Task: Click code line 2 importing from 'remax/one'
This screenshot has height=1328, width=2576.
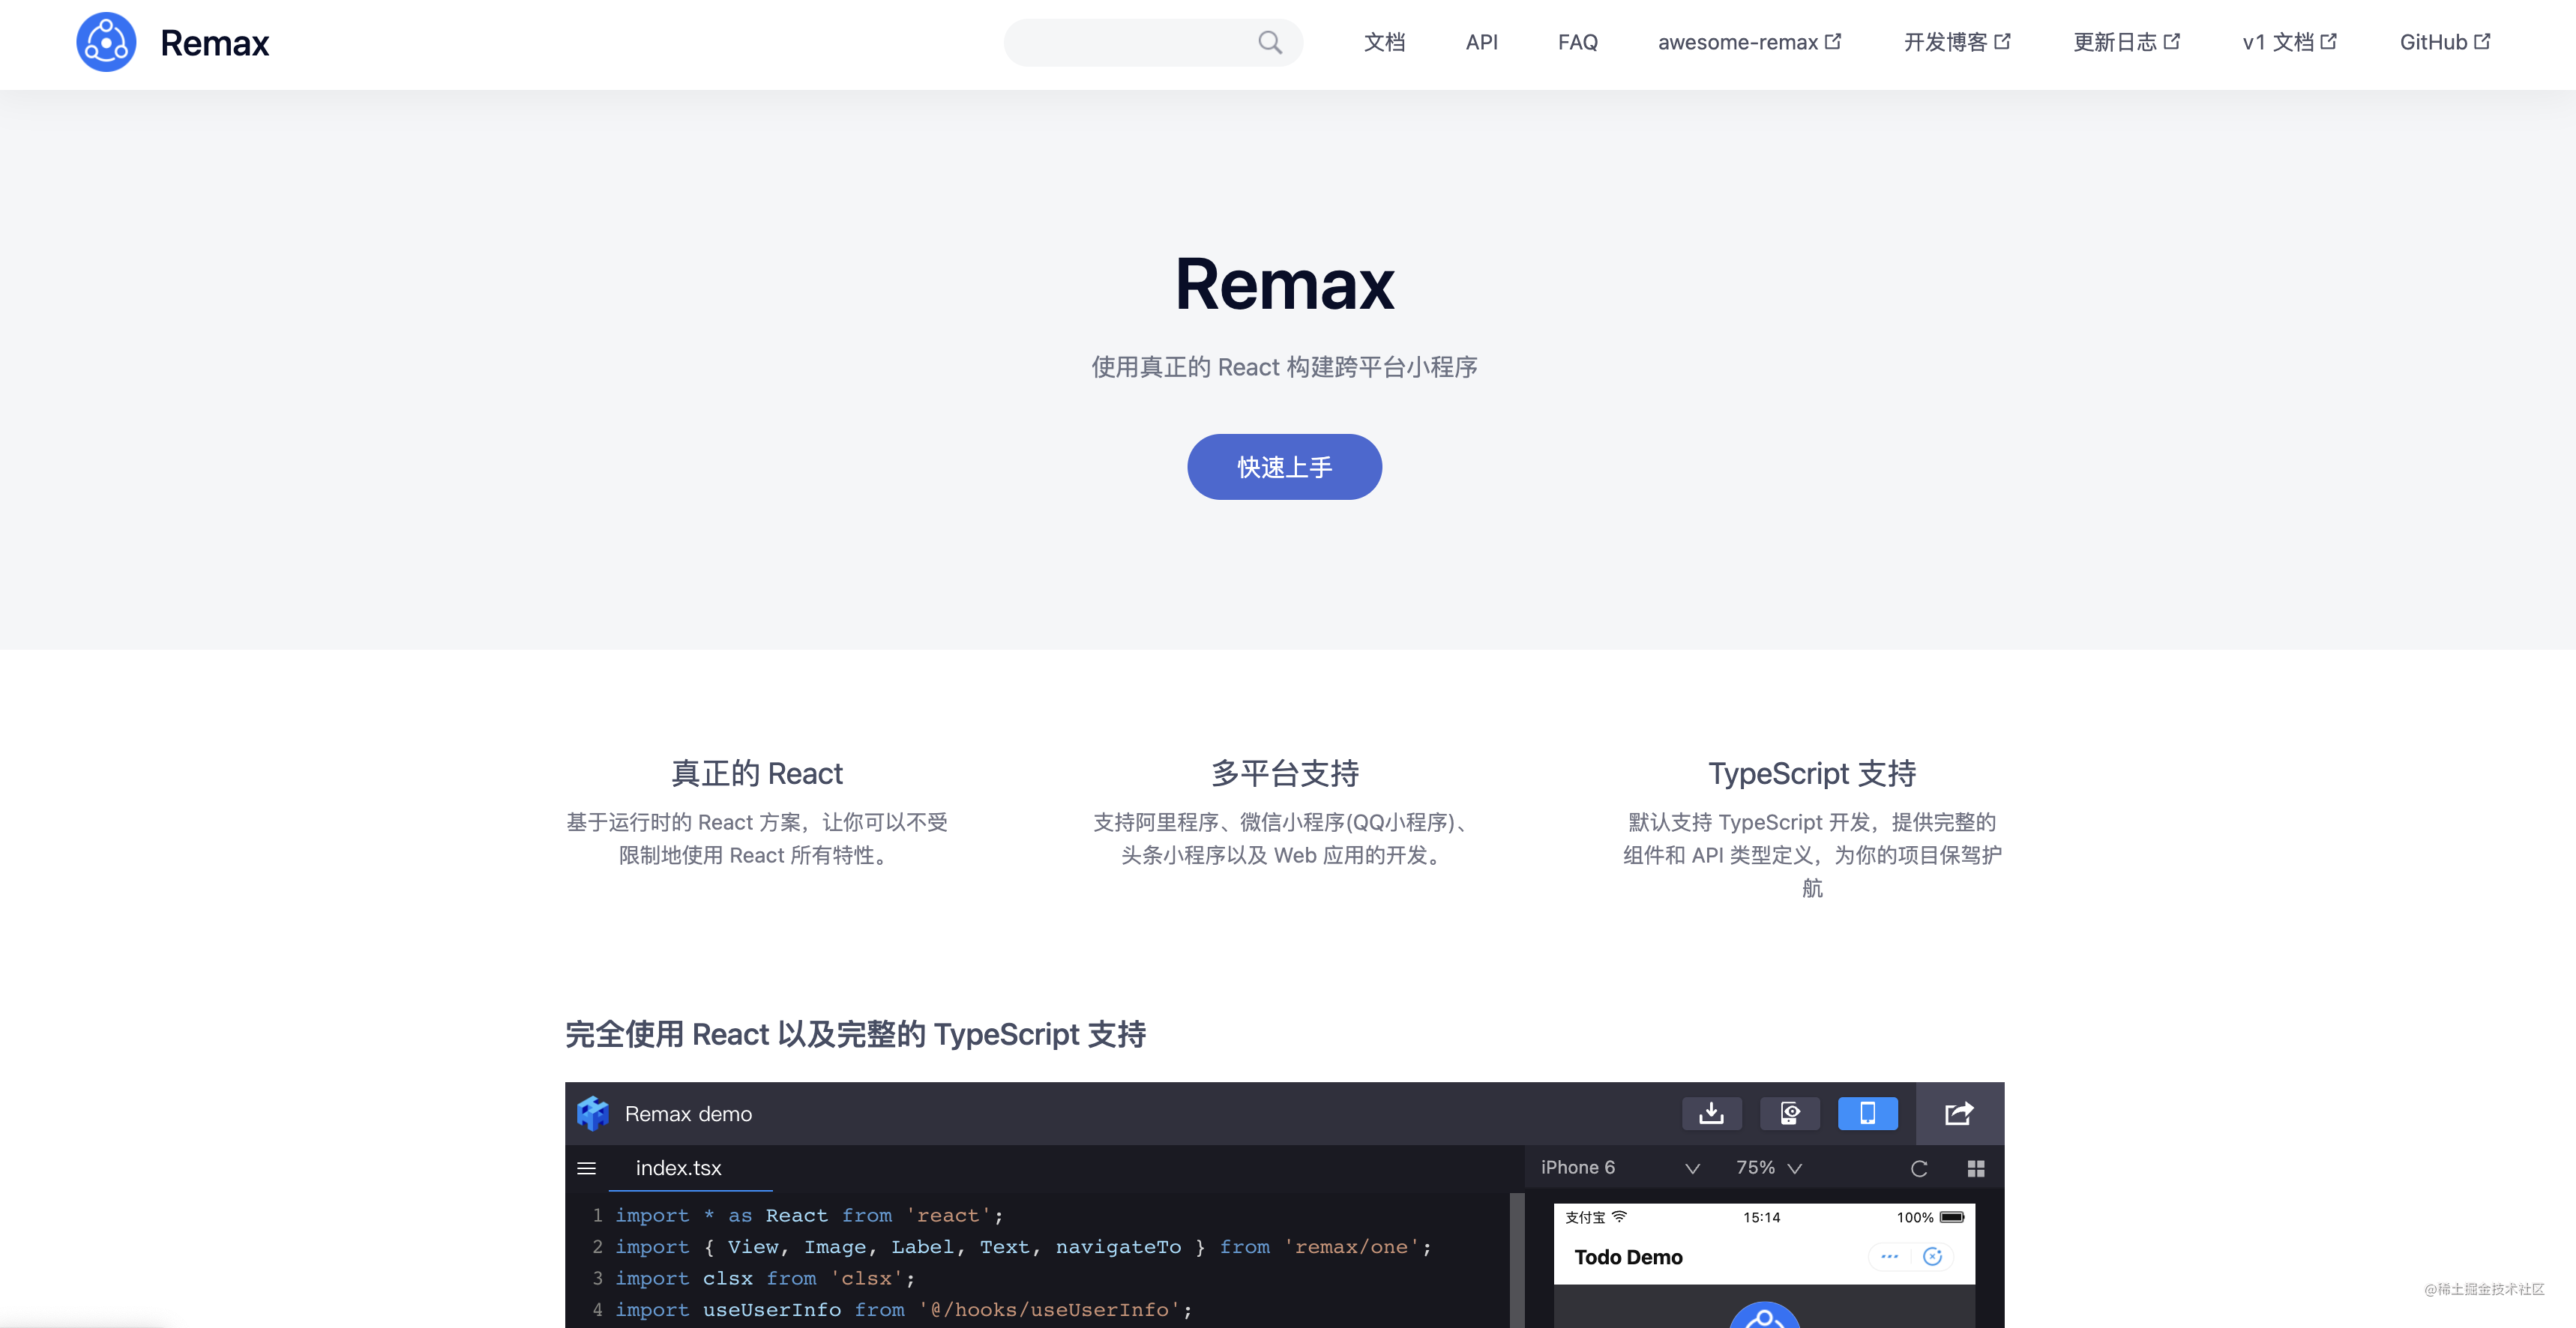Action: (1023, 1246)
